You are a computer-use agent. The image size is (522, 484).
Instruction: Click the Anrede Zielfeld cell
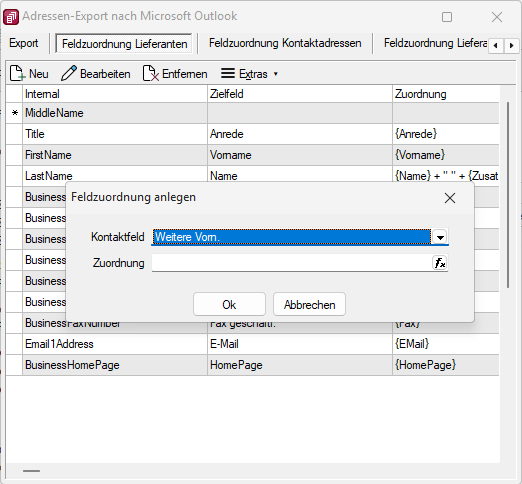(300, 134)
